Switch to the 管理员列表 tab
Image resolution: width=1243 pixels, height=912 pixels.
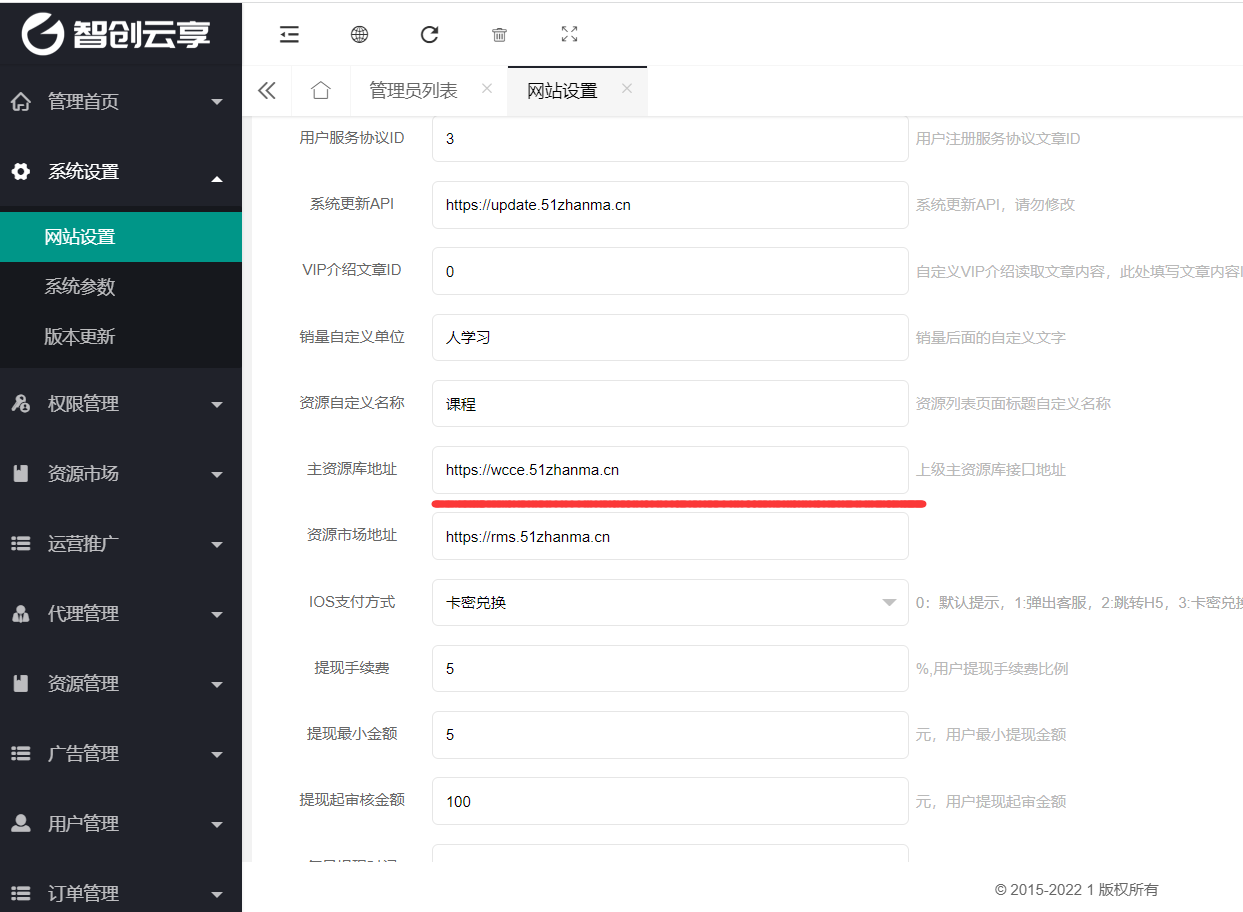413,91
